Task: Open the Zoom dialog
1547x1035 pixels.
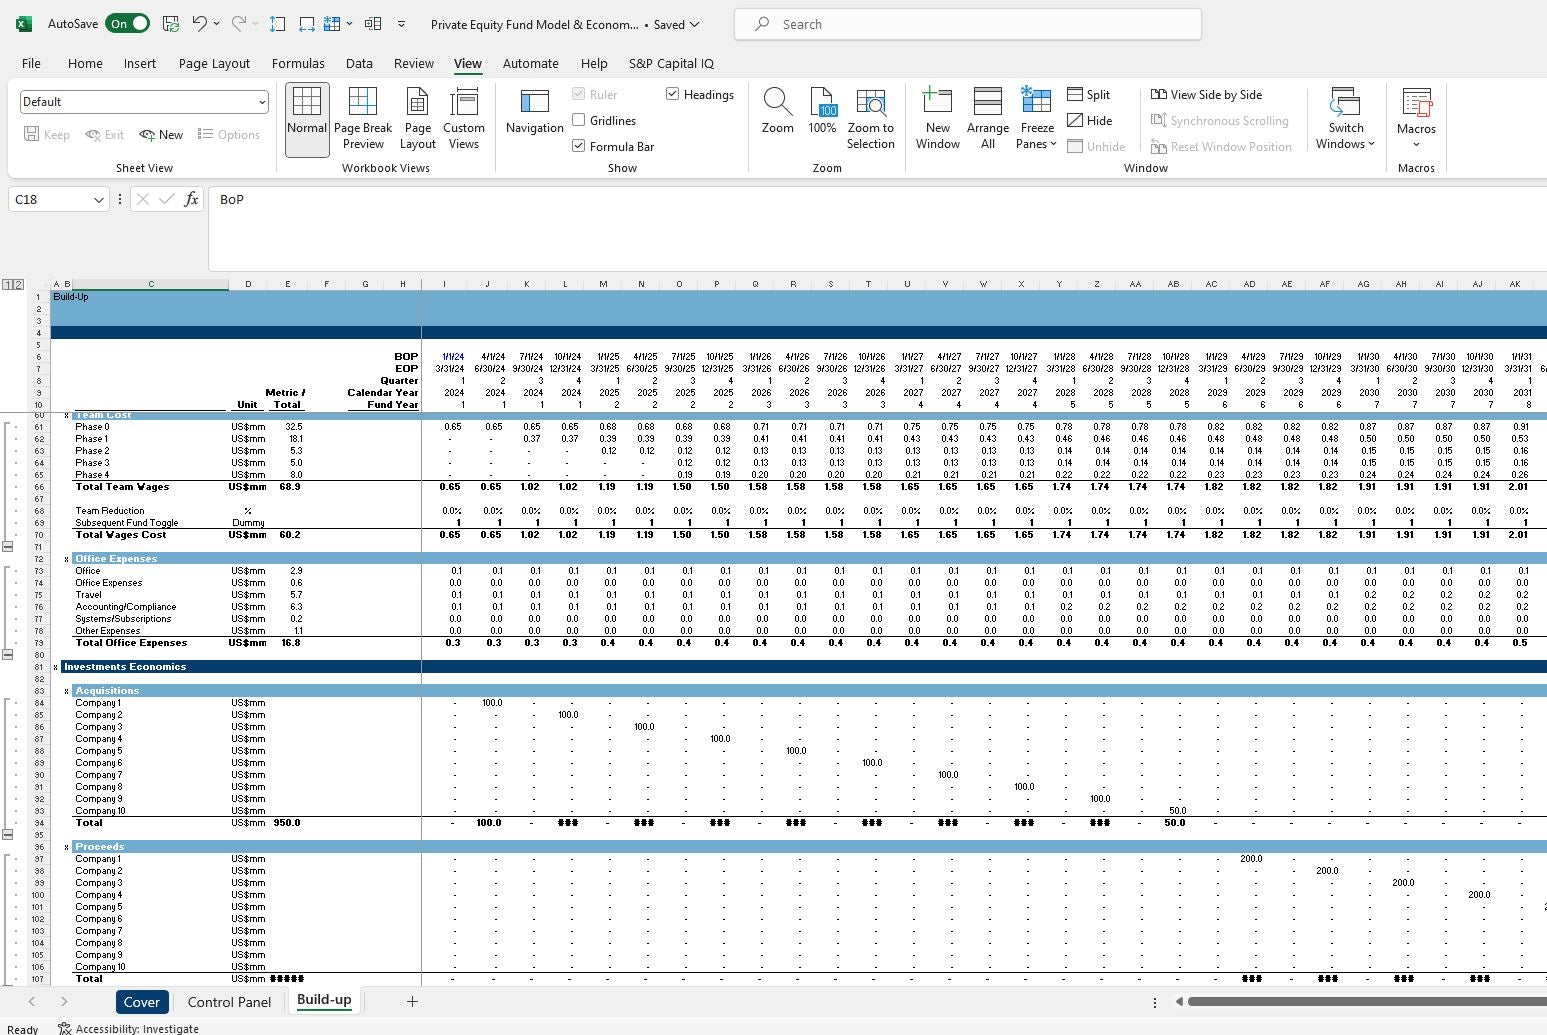Action: point(777,115)
